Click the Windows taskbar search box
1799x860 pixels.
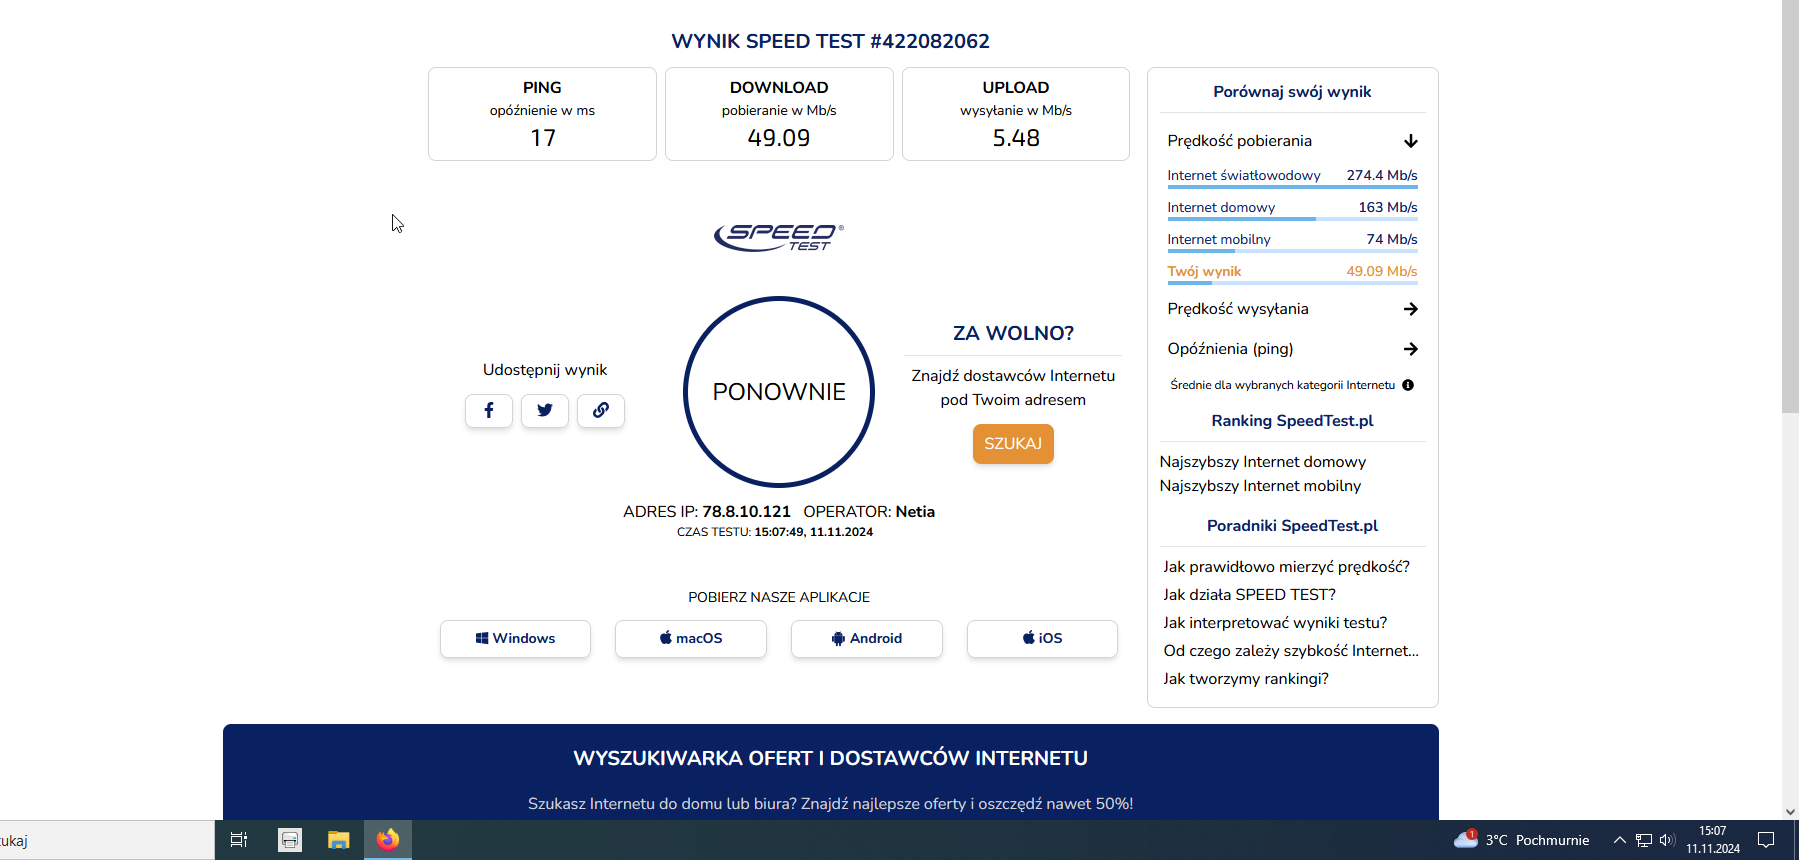pyautogui.click(x=107, y=840)
